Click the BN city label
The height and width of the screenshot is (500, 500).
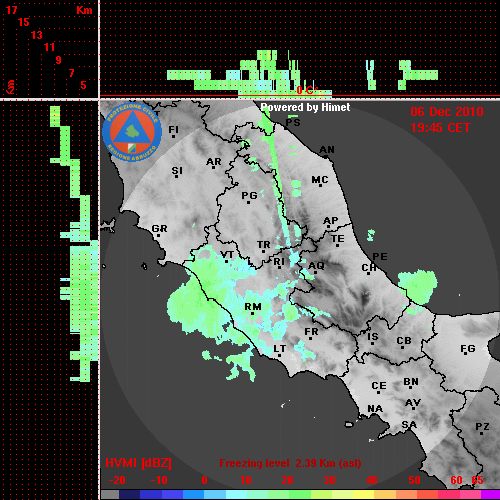pos(411,382)
